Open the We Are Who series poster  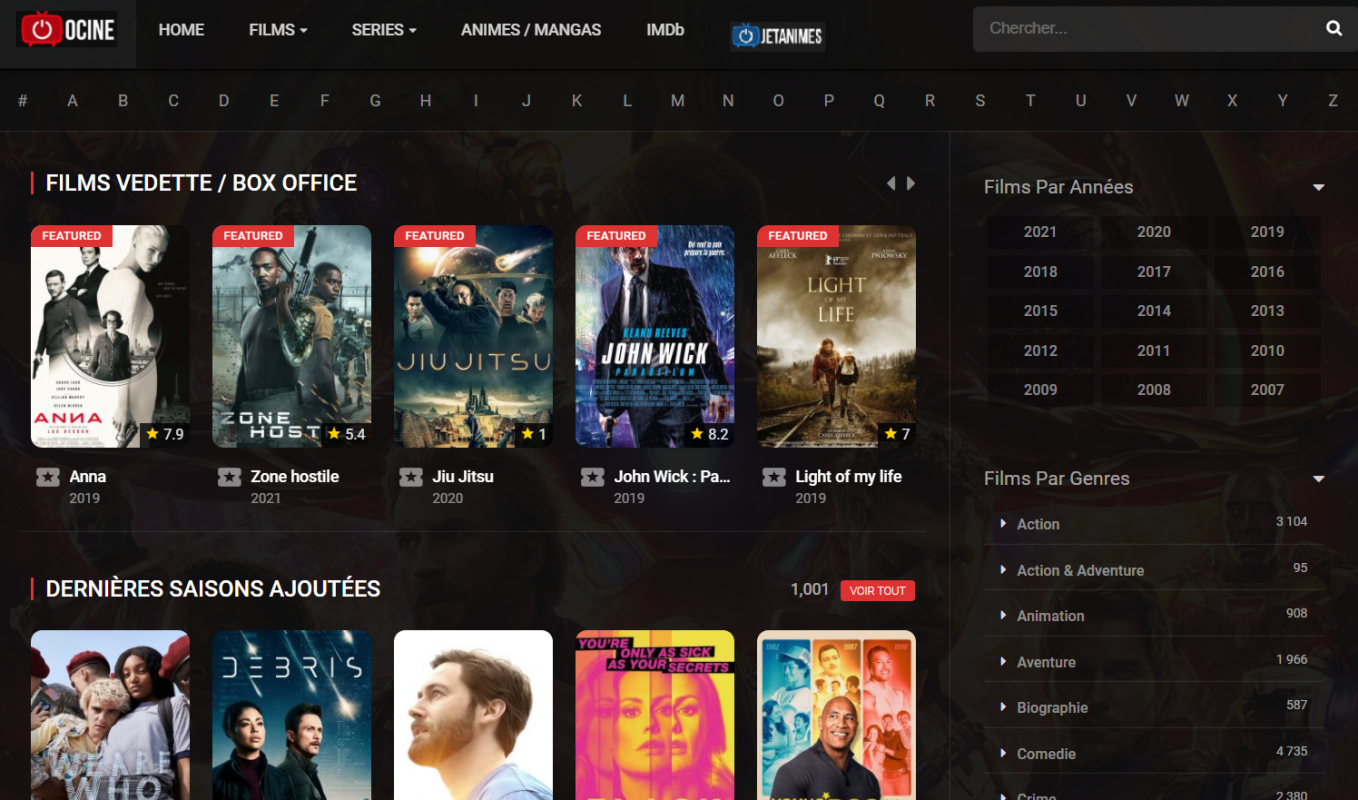(x=110, y=715)
